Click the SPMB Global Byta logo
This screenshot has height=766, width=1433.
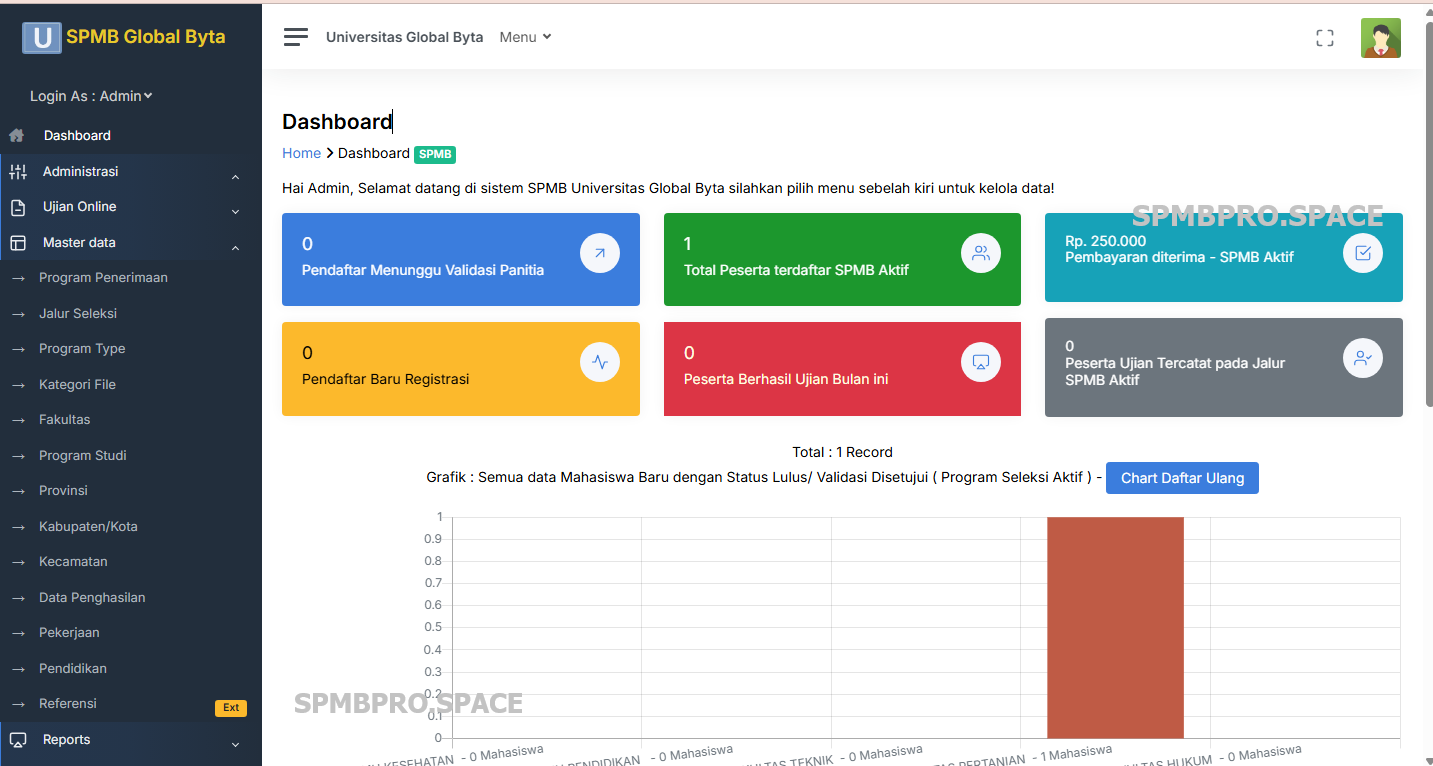[125, 37]
